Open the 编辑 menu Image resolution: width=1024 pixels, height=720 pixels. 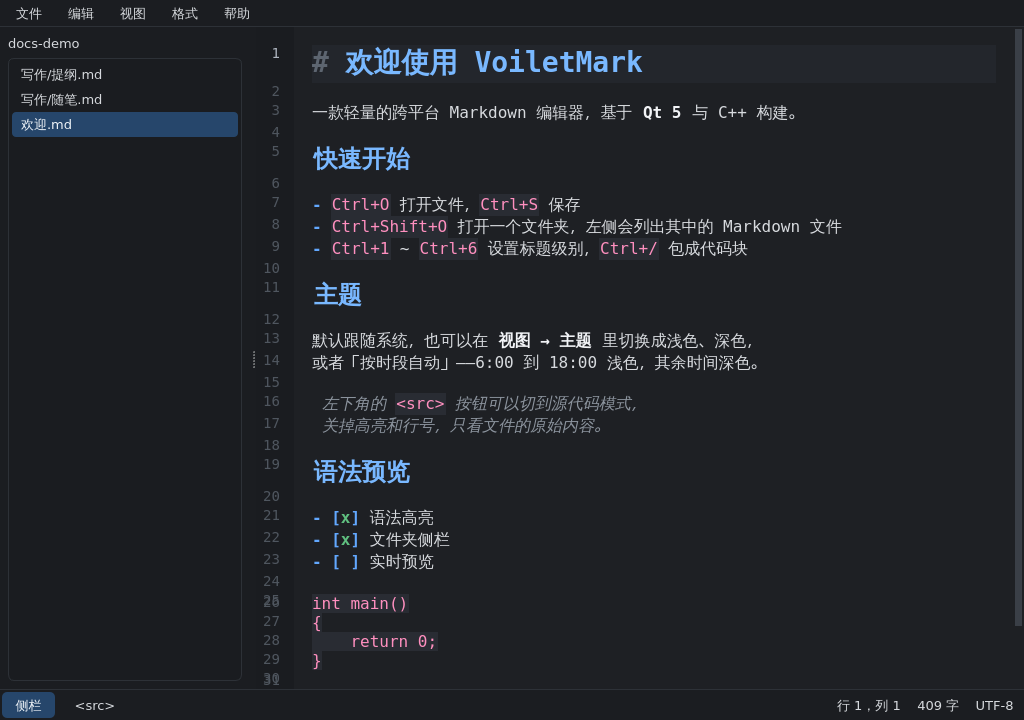[81, 14]
